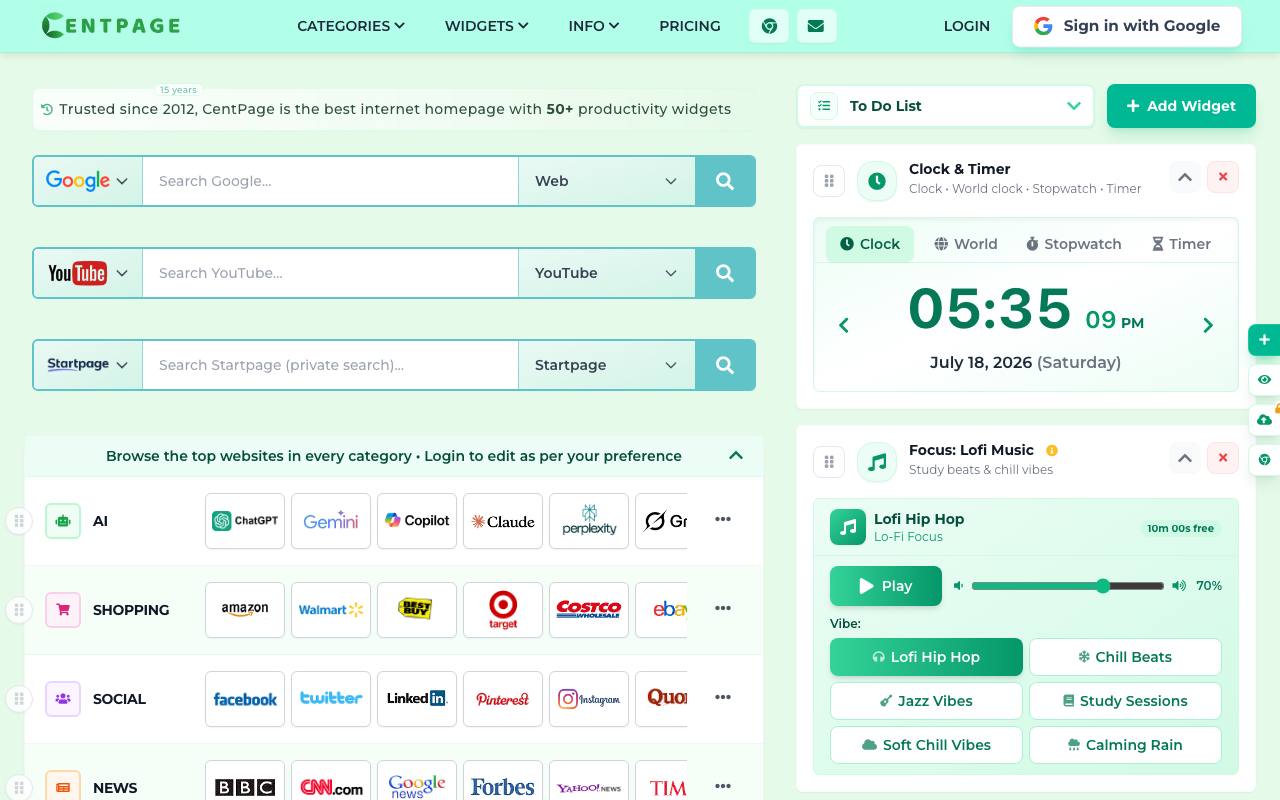Click Sign in with Google
This screenshot has width=1280, height=800.
tap(1127, 27)
